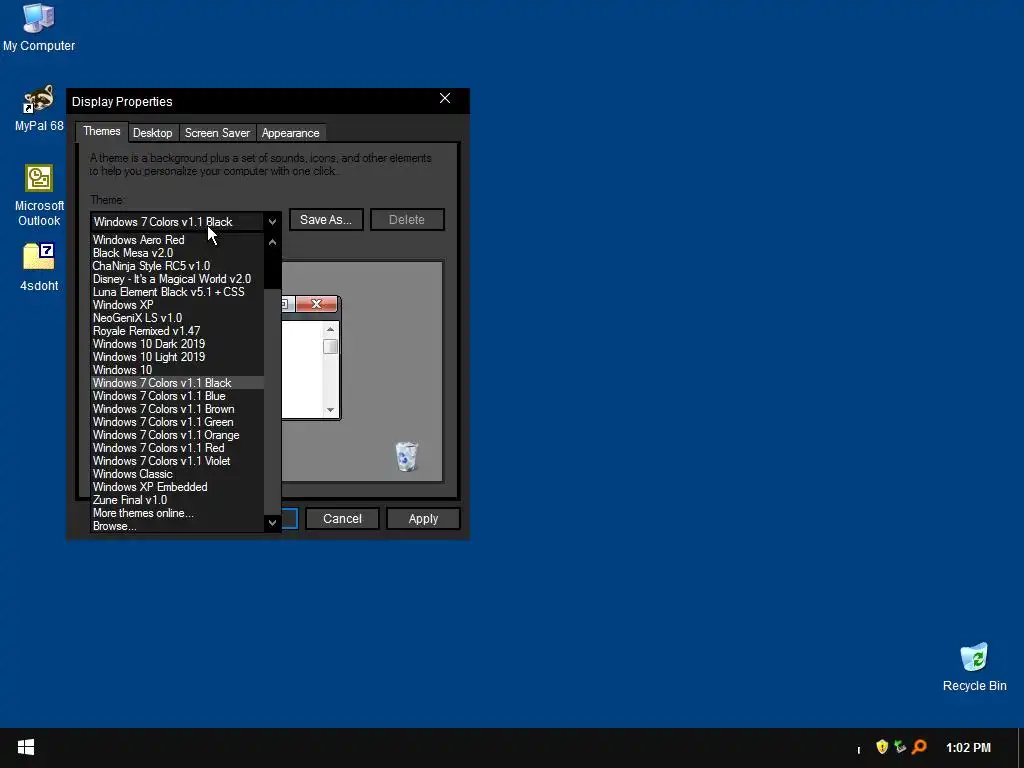The height and width of the screenshot is (768, 1024).
Task: Click the yellow security shield tray icon
Action: tap(882, 746)
